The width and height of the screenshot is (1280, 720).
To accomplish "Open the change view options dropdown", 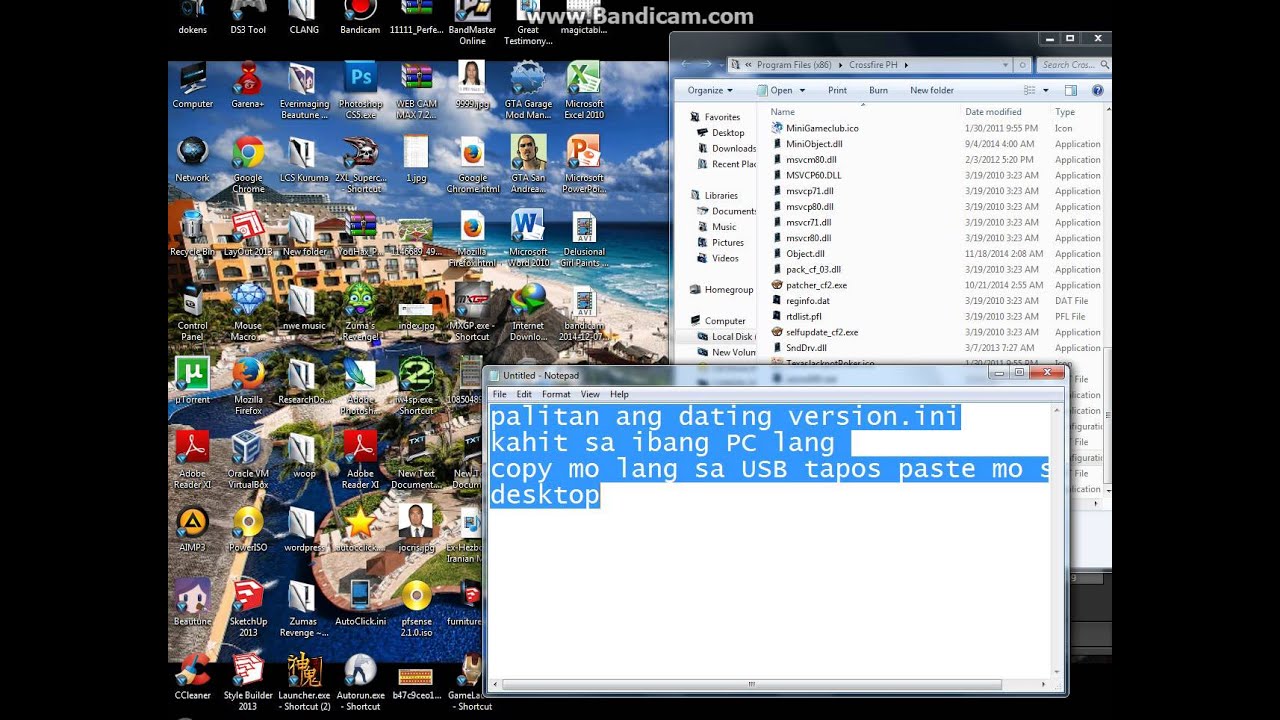I will pyautogui.click(x=1048, y=90).
